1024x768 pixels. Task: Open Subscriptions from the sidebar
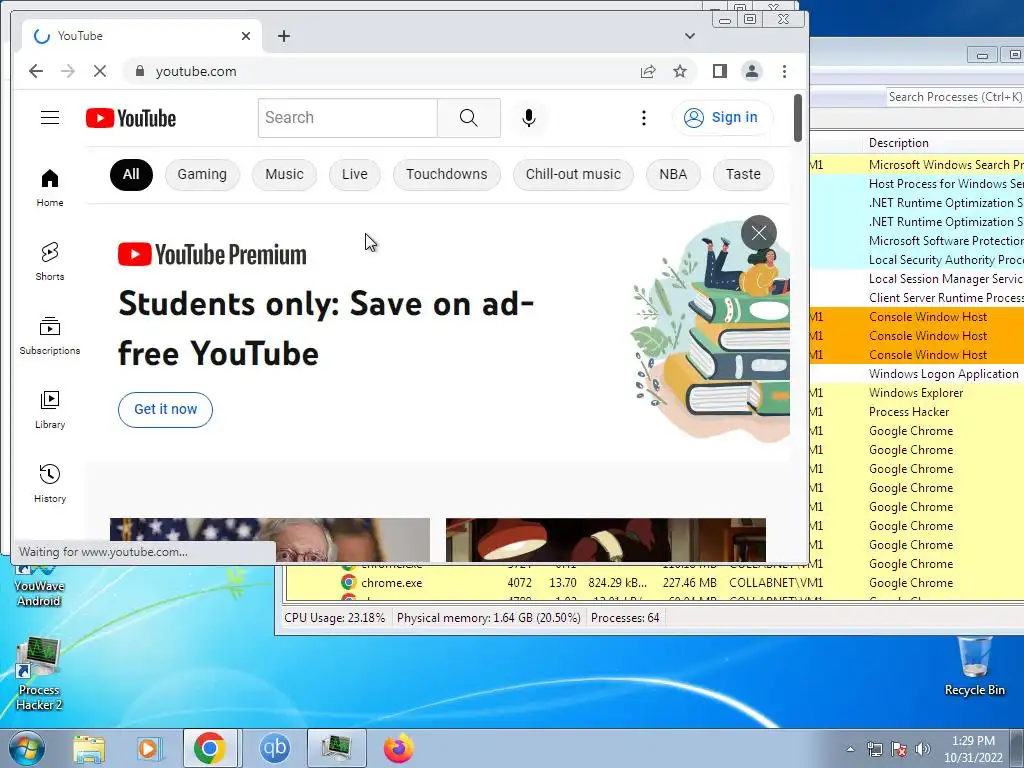coord(50,336)
